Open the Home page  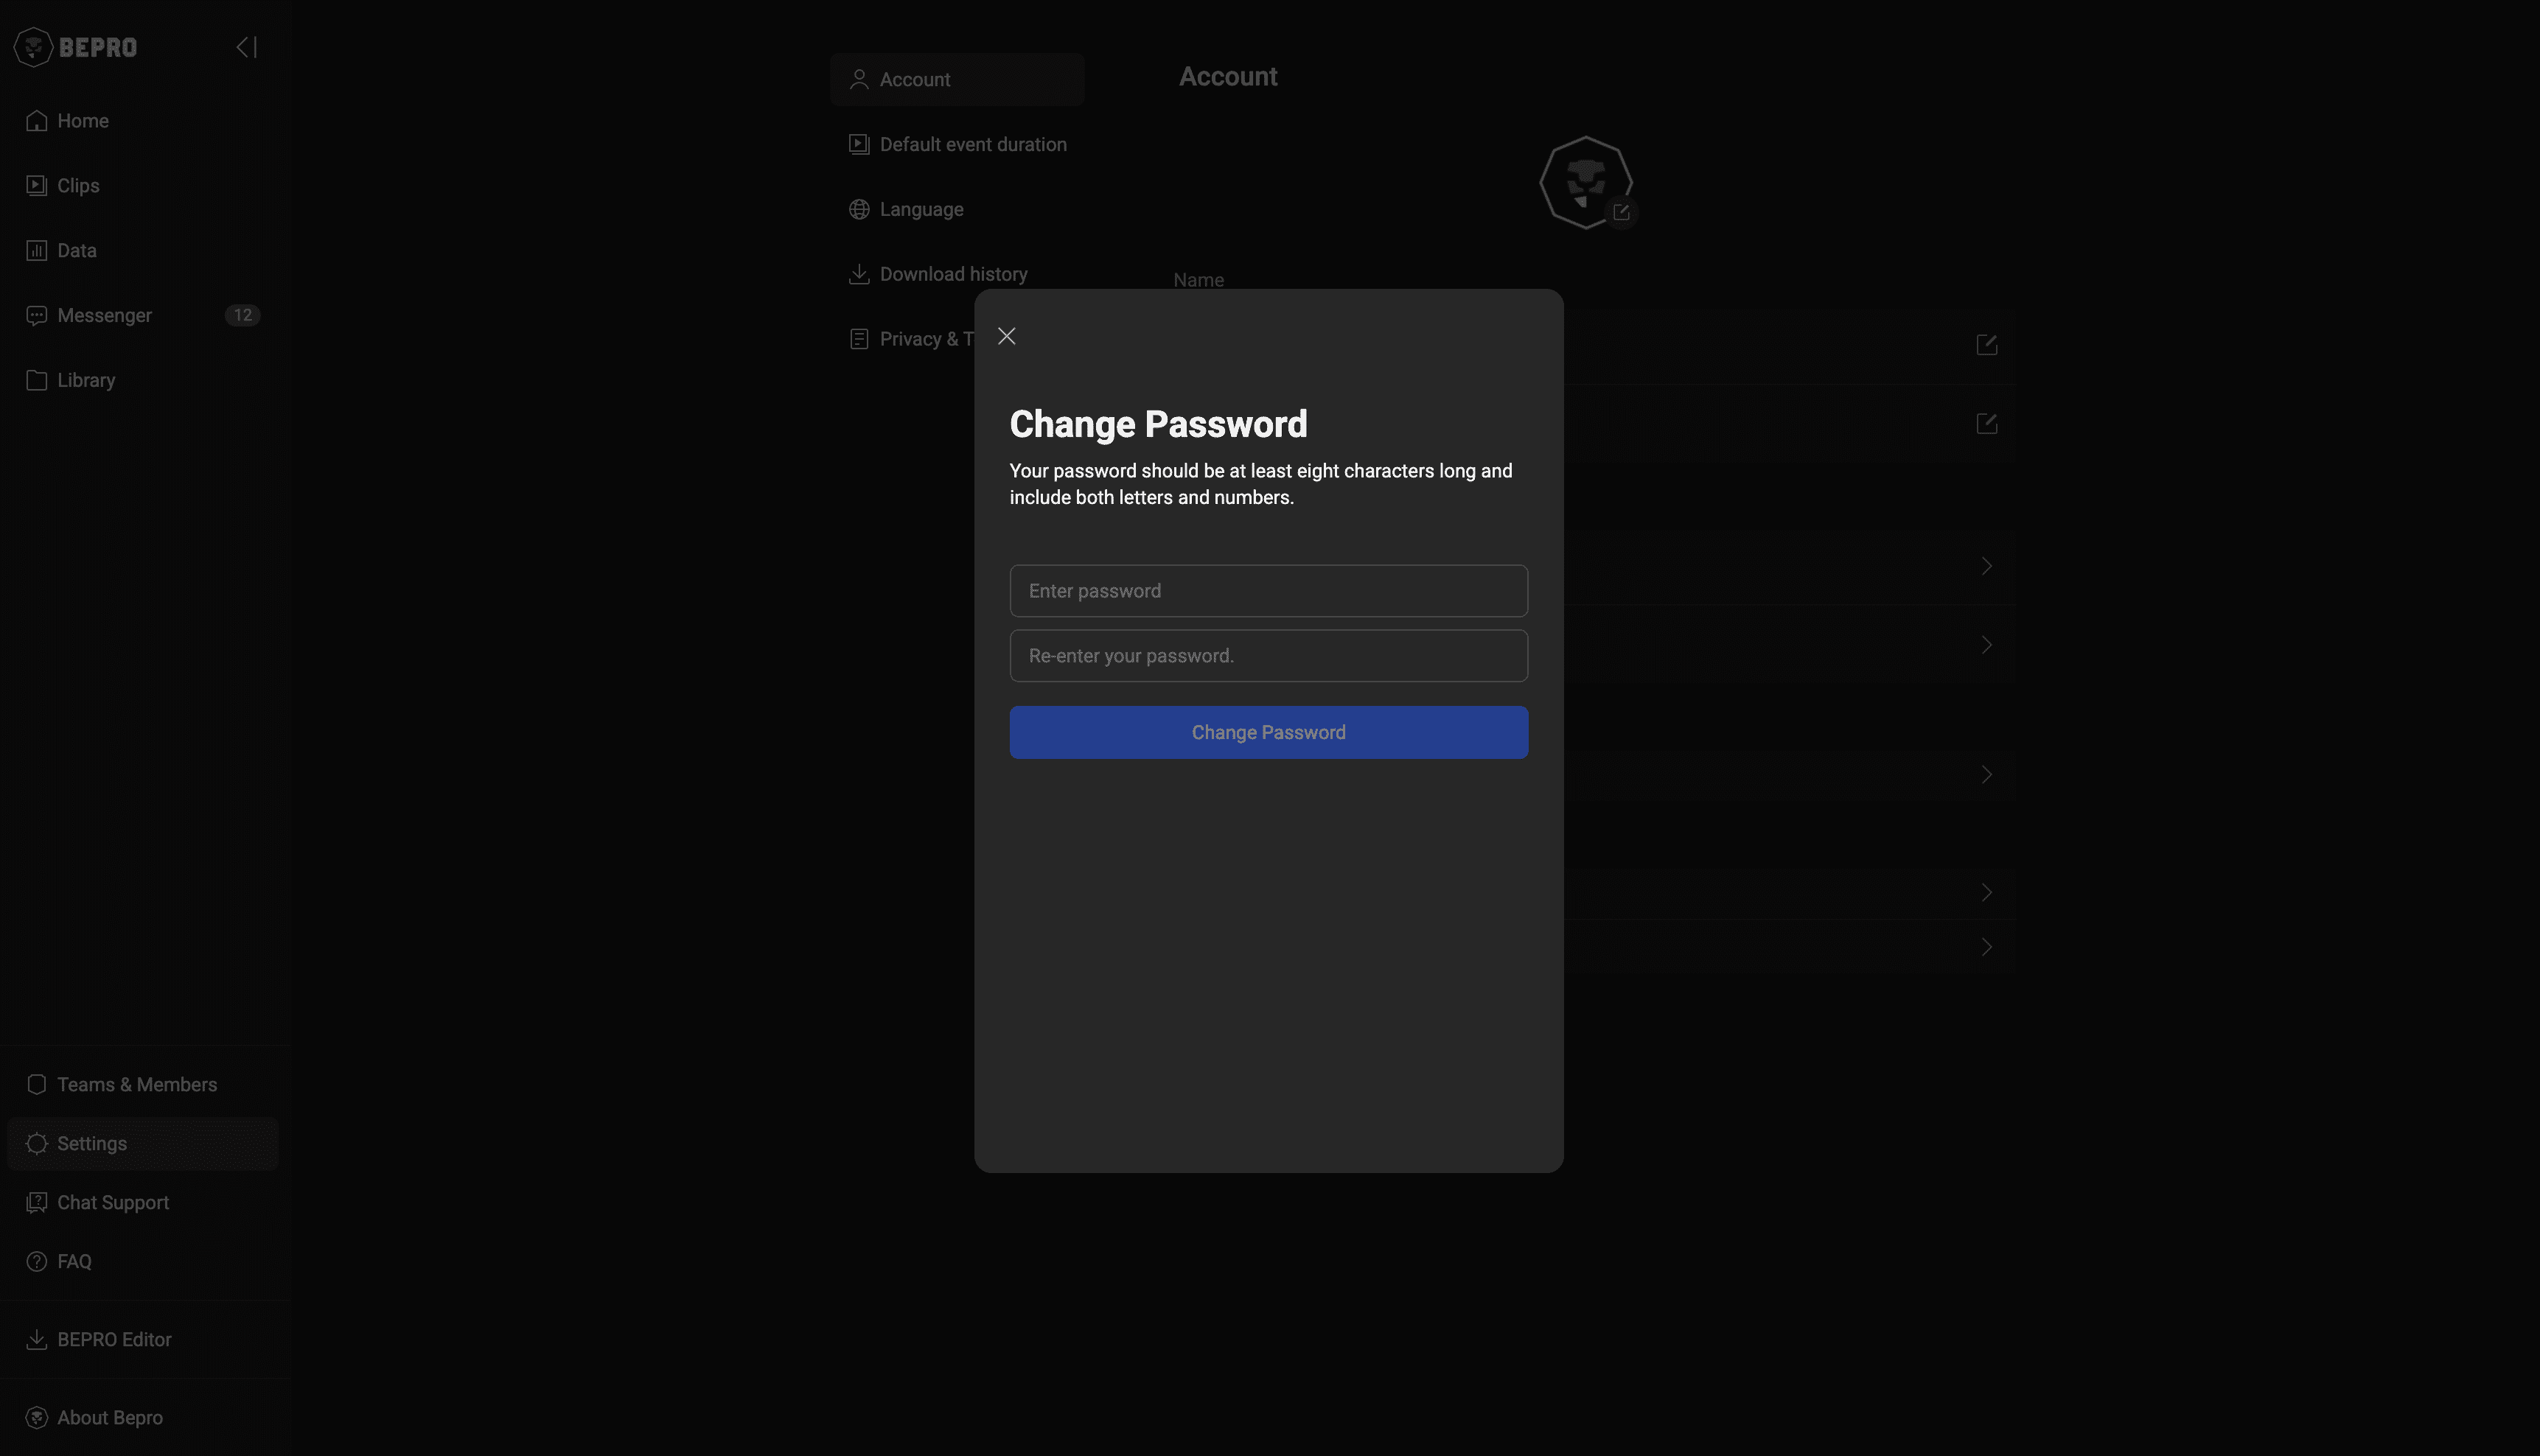point(82,121)
